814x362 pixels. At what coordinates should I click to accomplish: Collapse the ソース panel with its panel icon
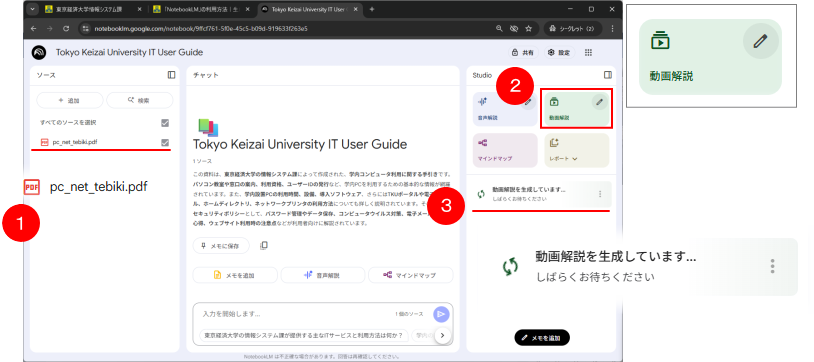click(171, 75)
